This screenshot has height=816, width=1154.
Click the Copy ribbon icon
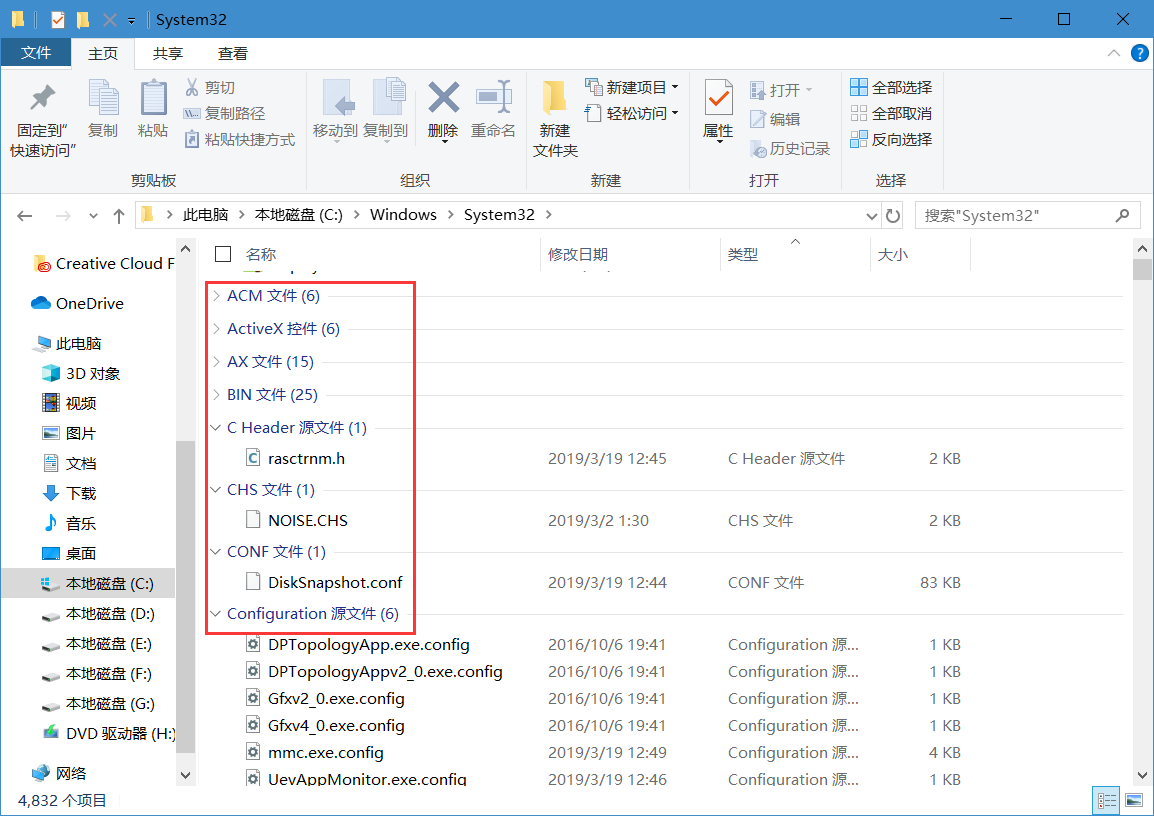tap(103, 98)
